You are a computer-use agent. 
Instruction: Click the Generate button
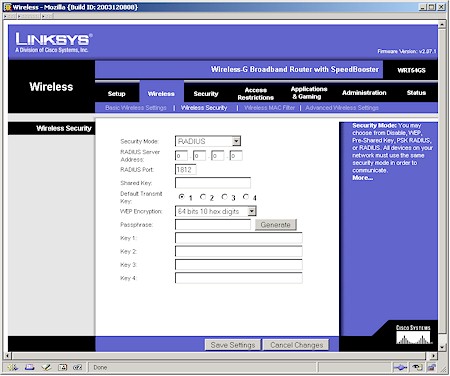pos(276,225)
